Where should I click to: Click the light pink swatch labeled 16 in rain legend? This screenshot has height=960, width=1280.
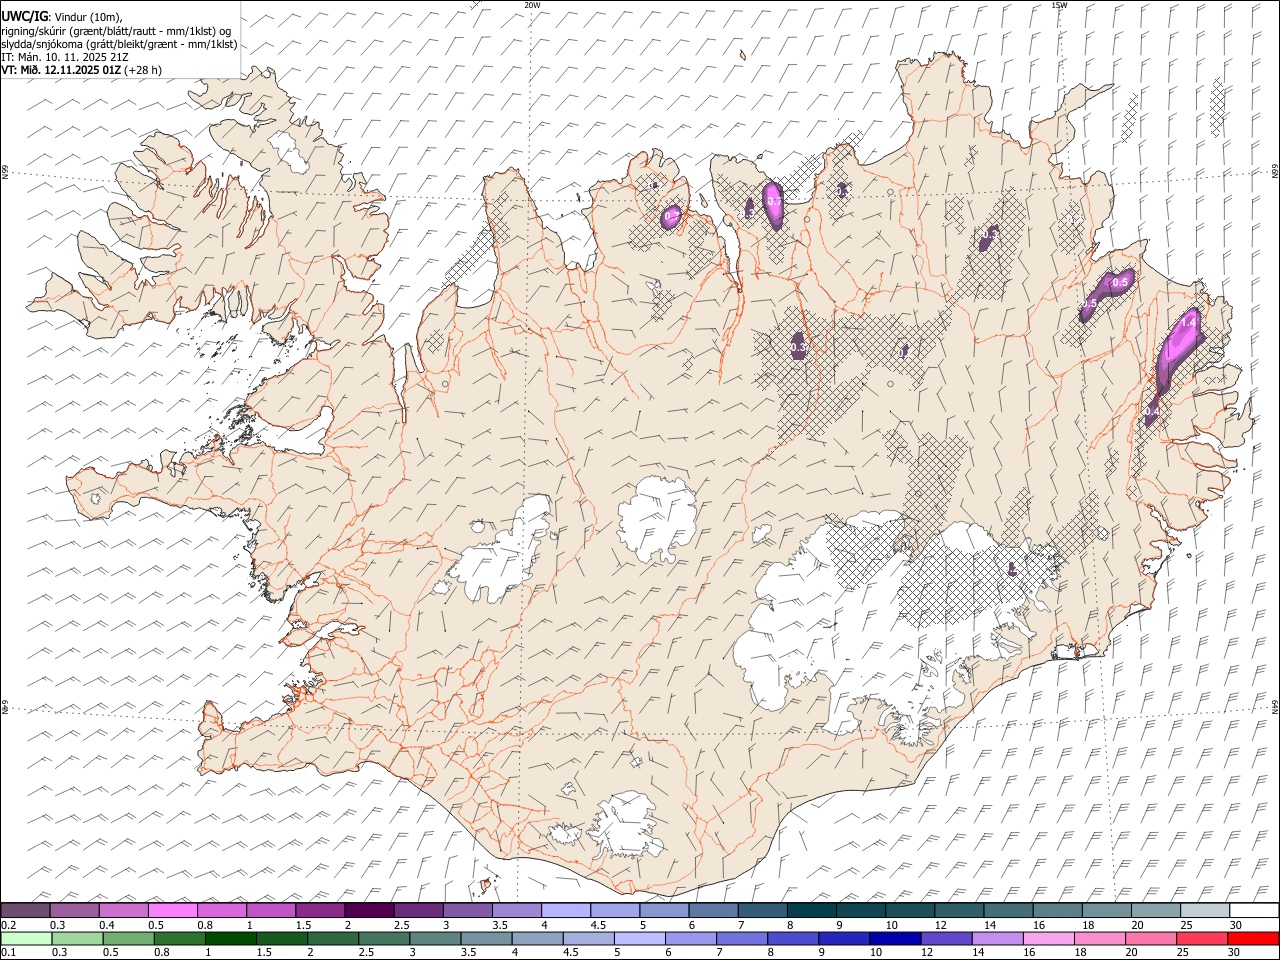[1048, 938]
